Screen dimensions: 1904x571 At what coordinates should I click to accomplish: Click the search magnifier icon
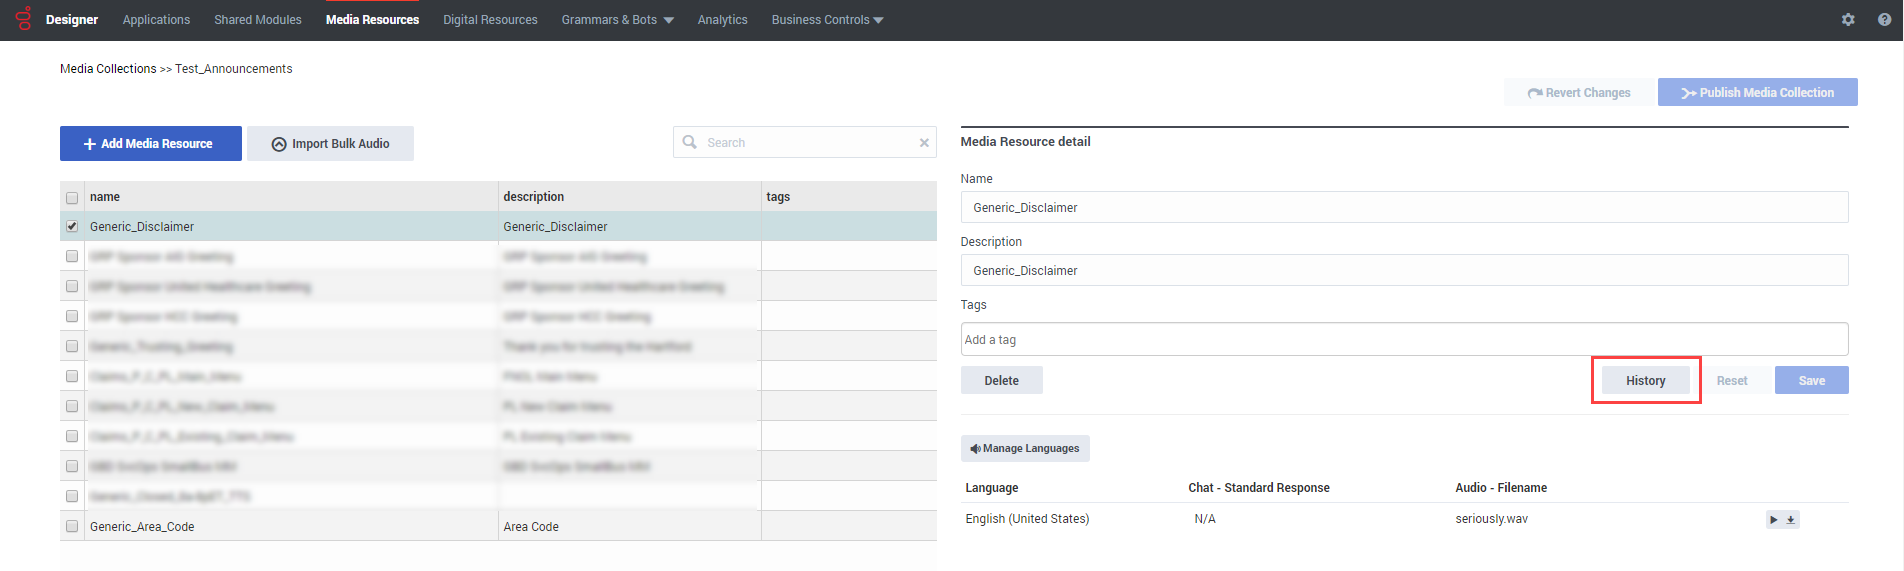coord(690,142)
